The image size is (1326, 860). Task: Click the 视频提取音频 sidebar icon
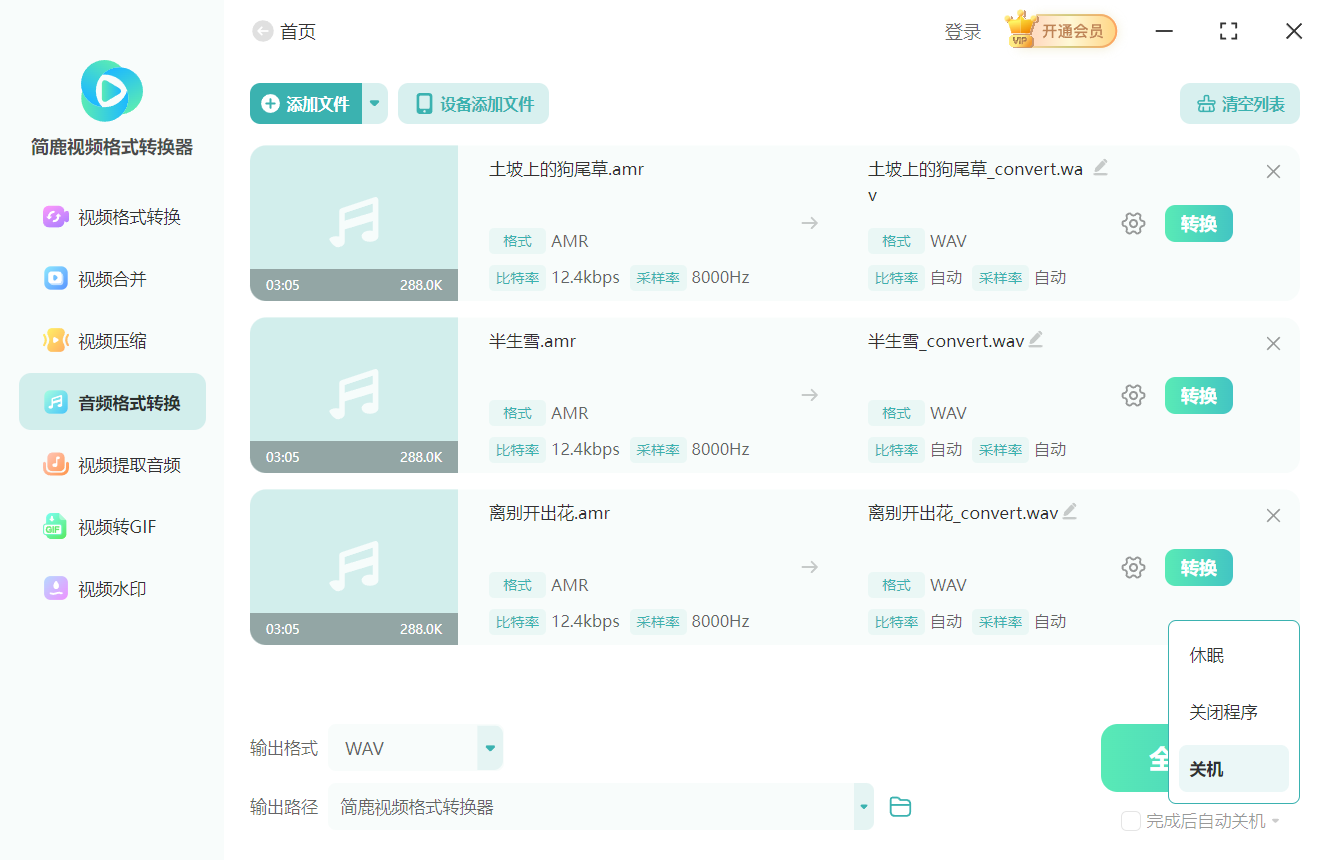point(55,465)
